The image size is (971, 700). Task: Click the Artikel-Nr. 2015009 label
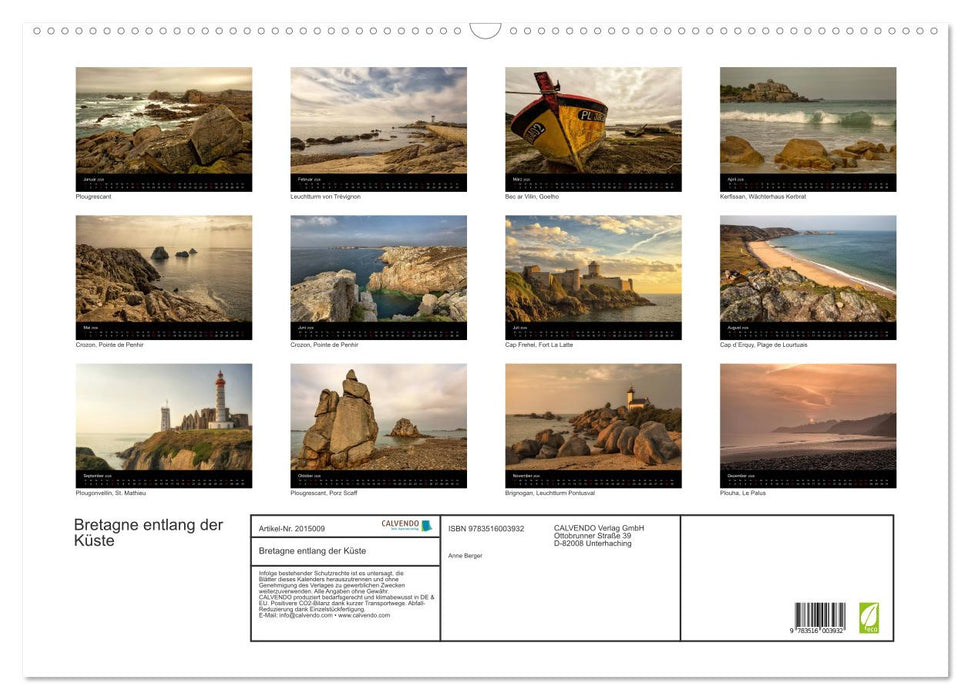[292, 528]
